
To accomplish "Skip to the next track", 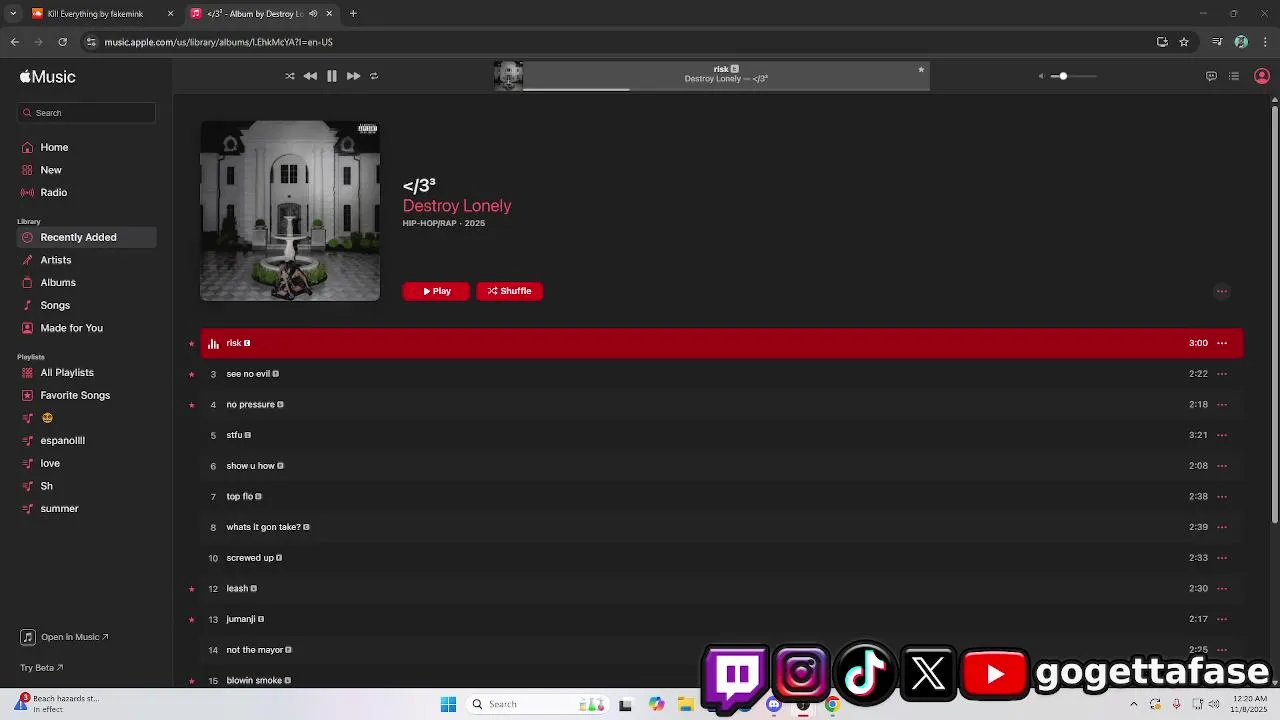I will point(353,76).
